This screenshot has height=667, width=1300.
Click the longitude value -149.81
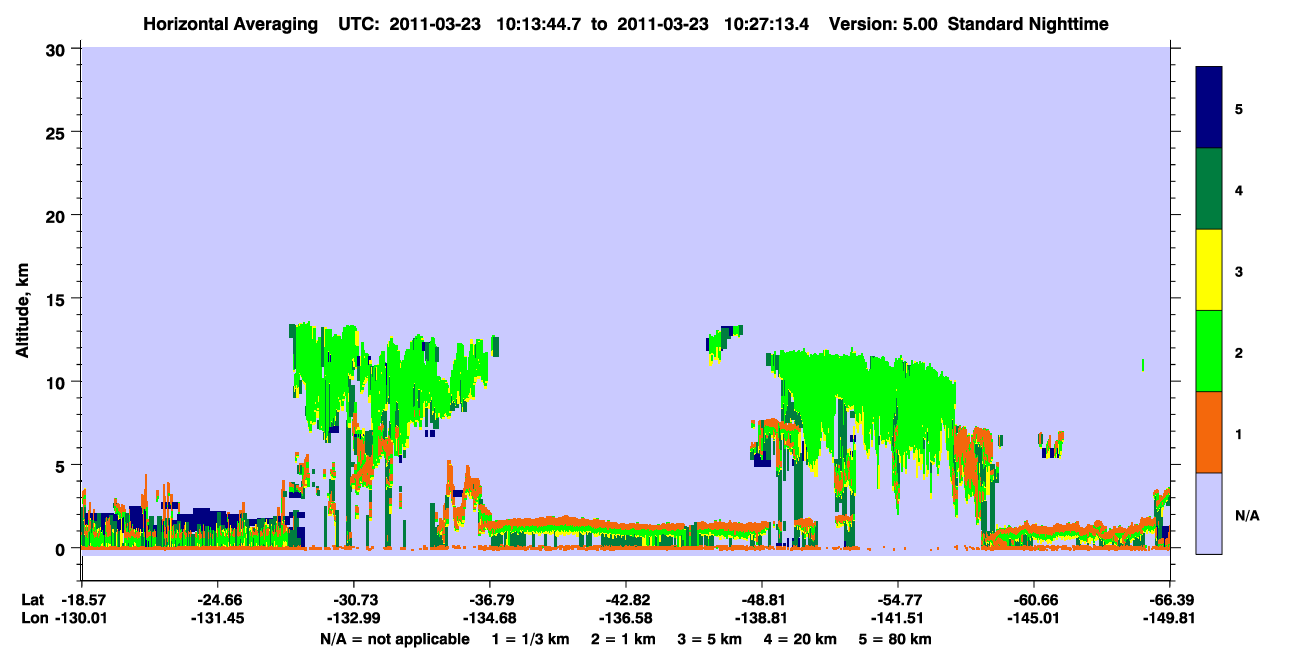point(1169,618)
